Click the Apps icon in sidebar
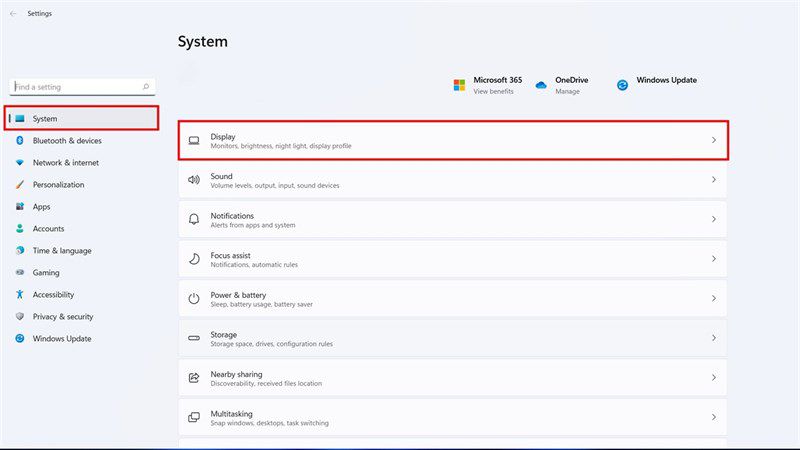800x450 pixels. [20, 206]
